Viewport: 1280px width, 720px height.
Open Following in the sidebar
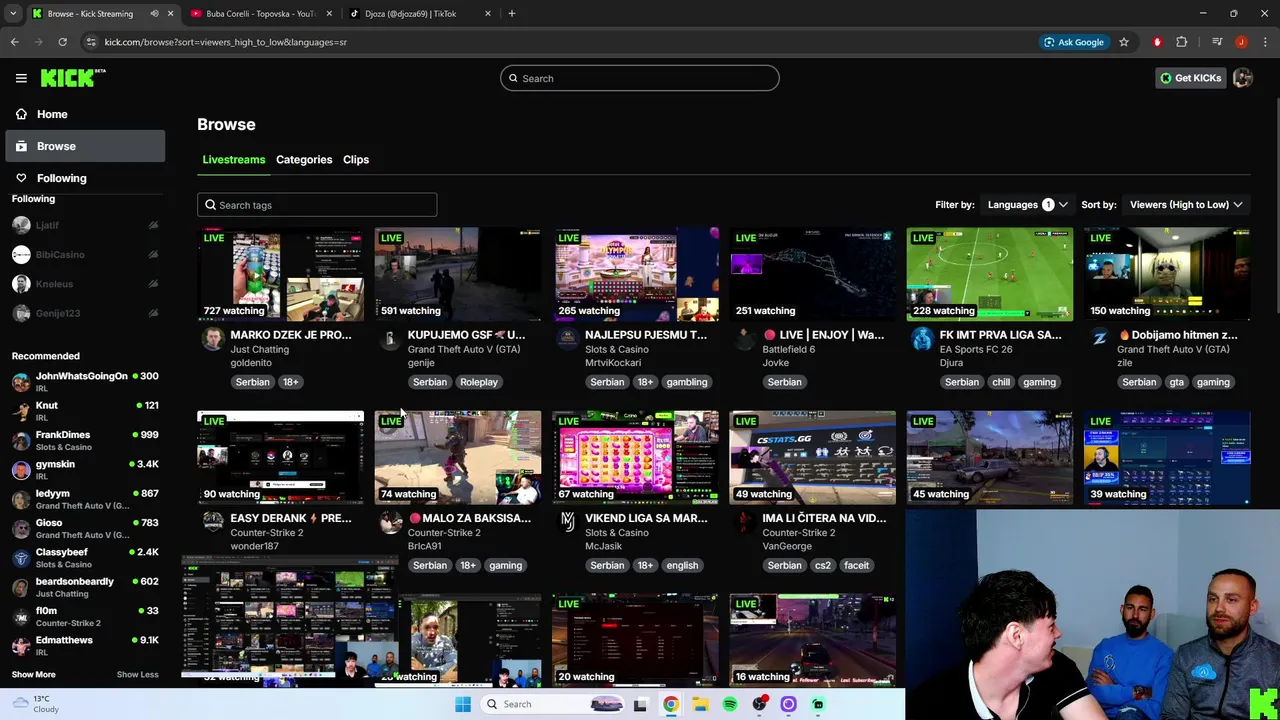pyautogui.click(x=85, y=178)
